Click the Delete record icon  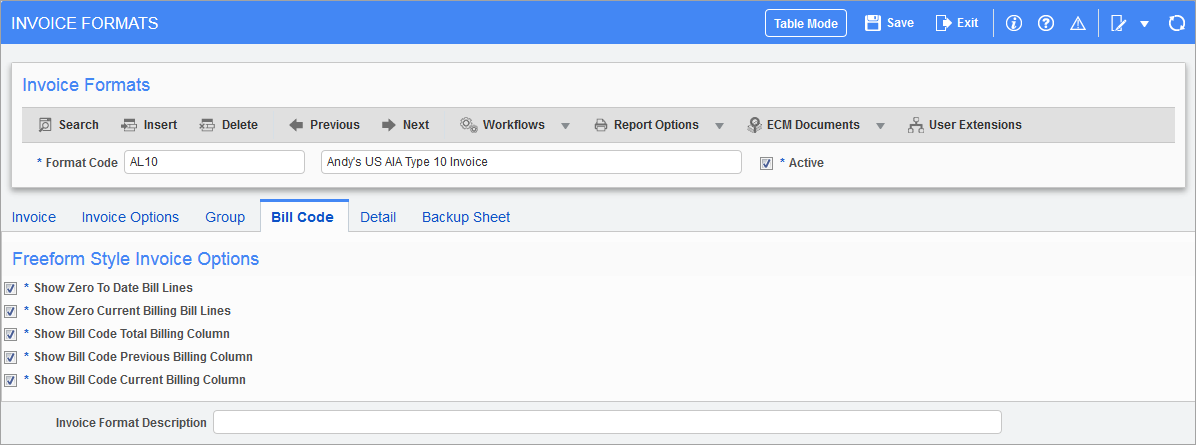tap(207, 124)
